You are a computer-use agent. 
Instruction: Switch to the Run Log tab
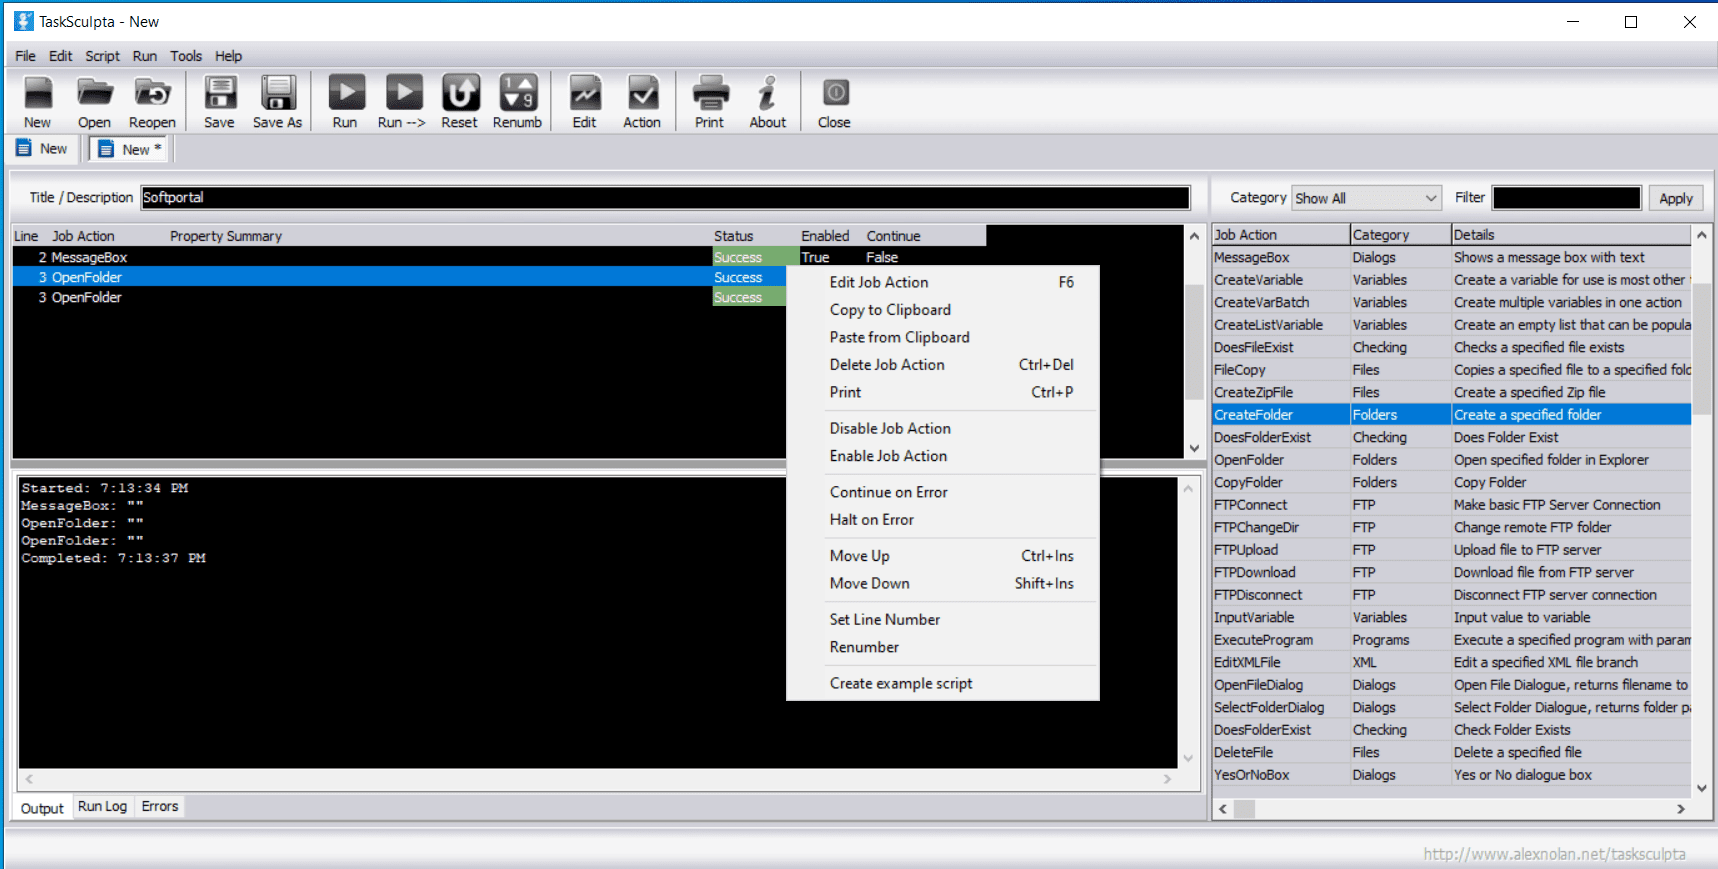103,806
